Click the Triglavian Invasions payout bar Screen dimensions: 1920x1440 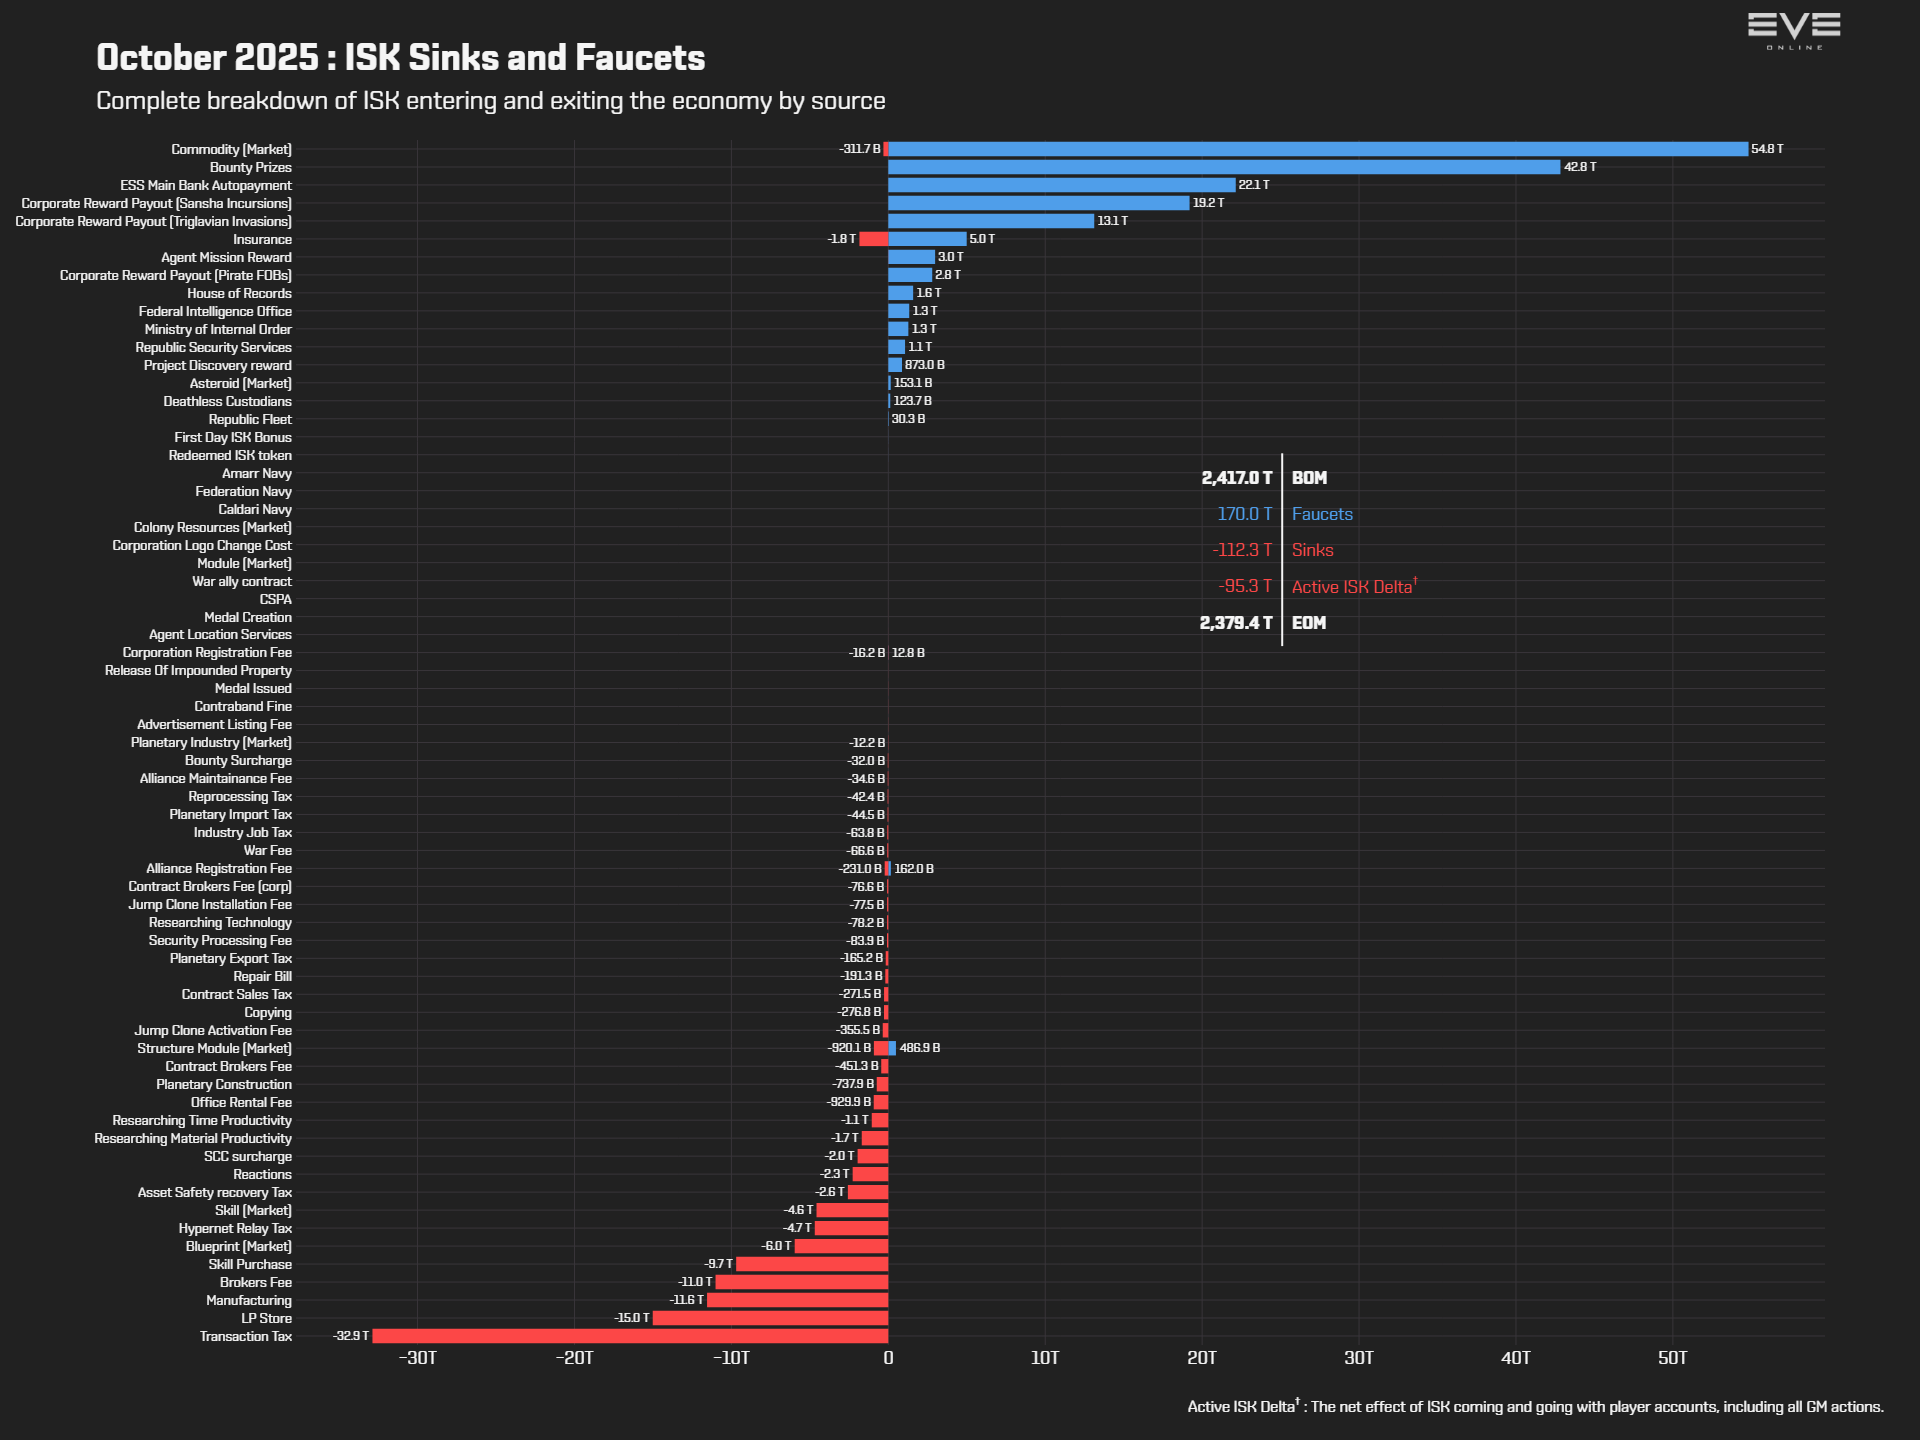991,221
